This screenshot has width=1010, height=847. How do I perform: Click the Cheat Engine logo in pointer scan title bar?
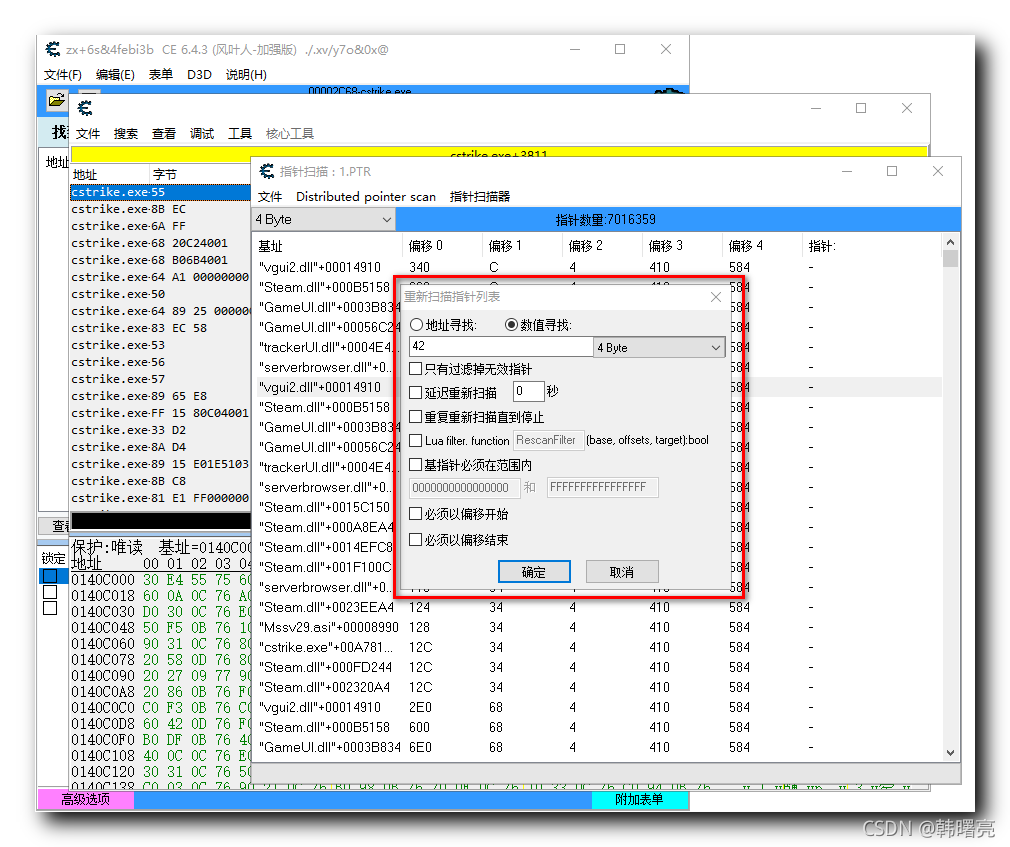coord(267,171)
